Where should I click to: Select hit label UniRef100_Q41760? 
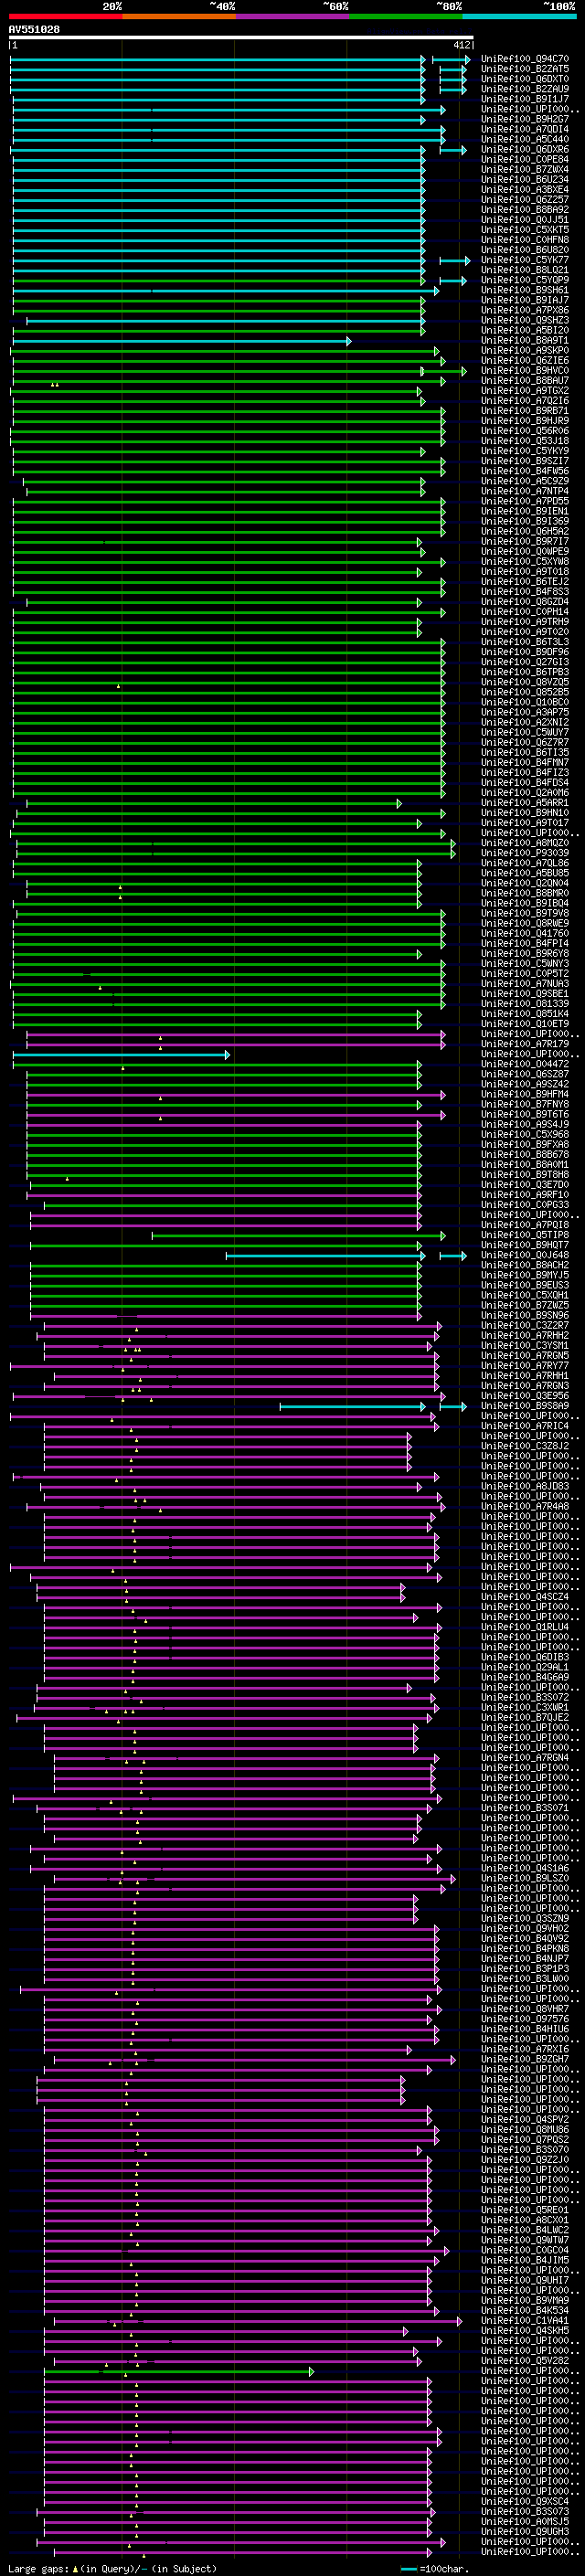coord(525,933)
